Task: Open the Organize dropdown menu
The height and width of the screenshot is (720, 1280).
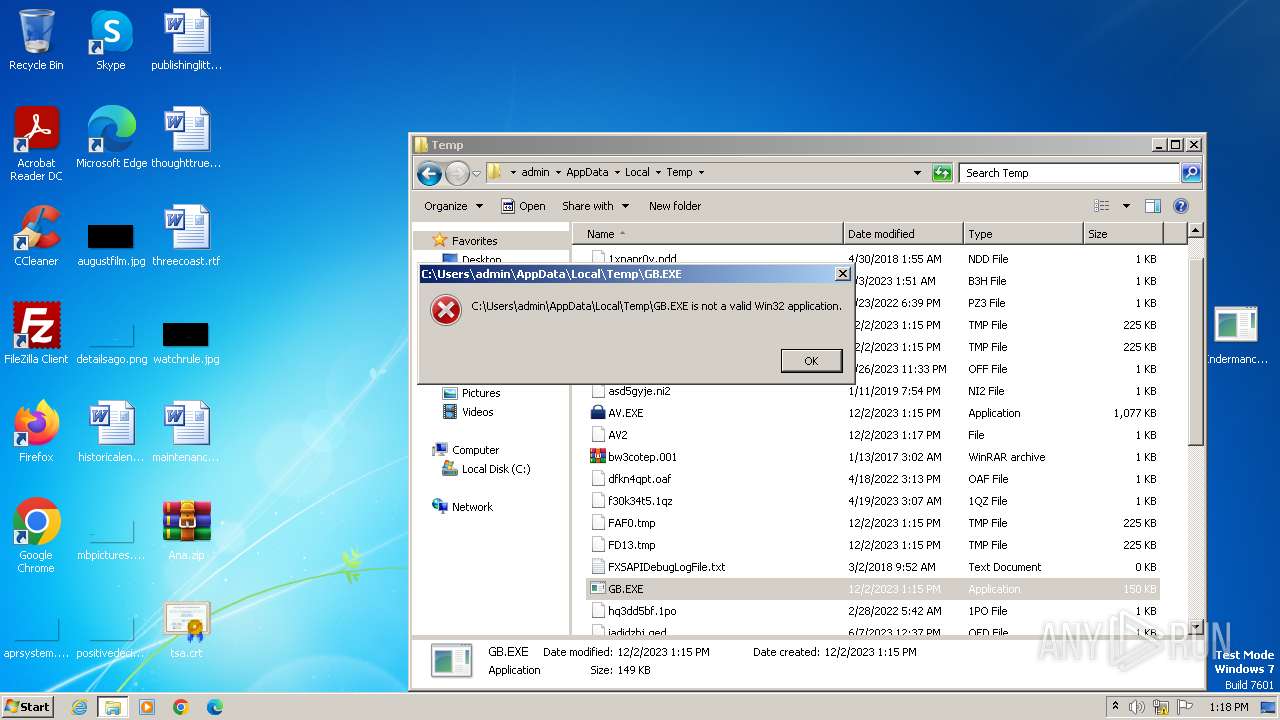Action: (x=453, y=206)
